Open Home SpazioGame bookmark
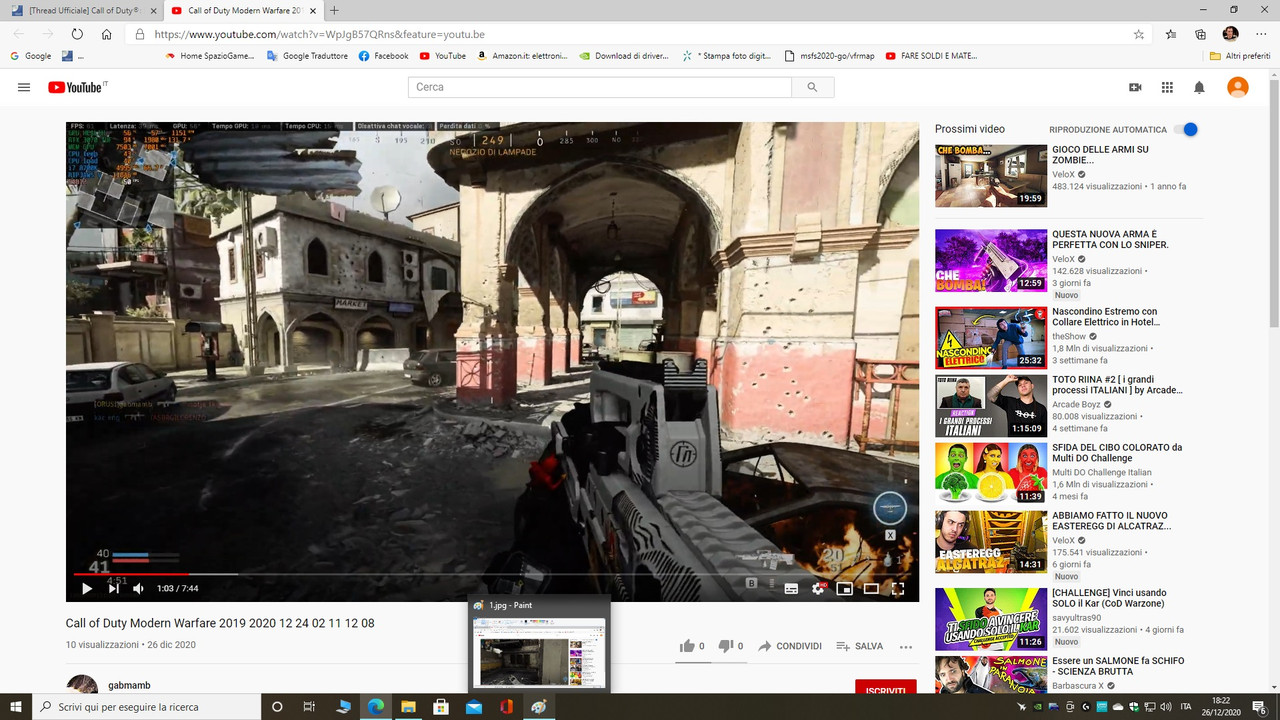Screen dimensions: 1280x720 click(209, 56)
